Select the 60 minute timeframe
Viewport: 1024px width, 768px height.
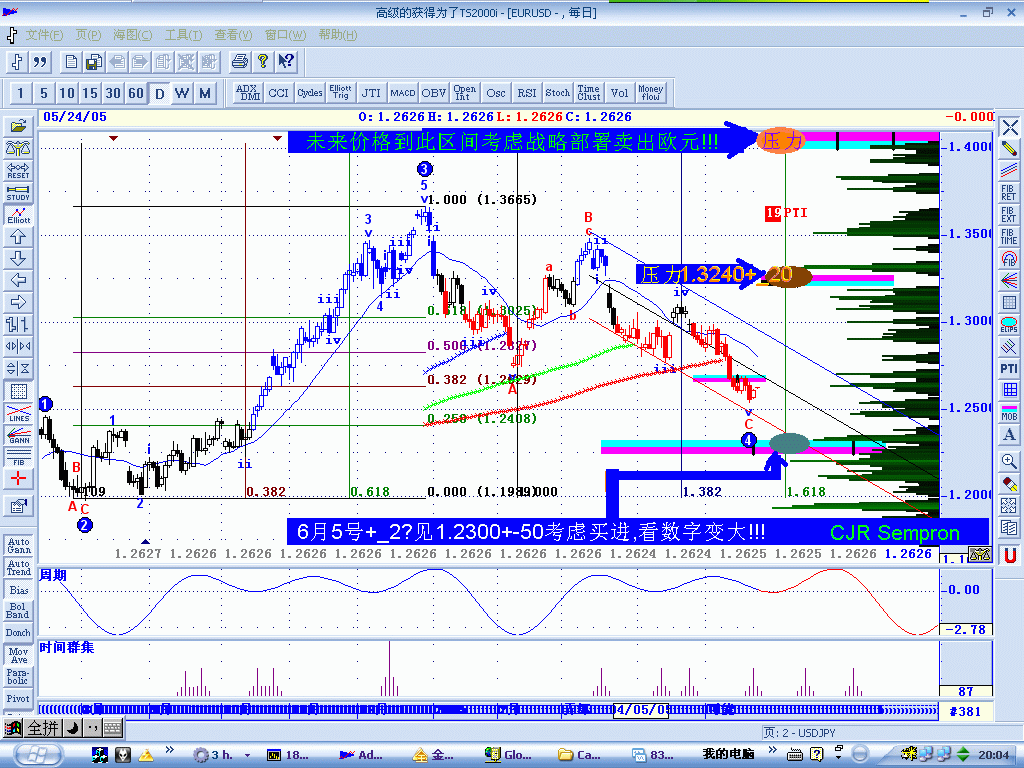[136, 93]
